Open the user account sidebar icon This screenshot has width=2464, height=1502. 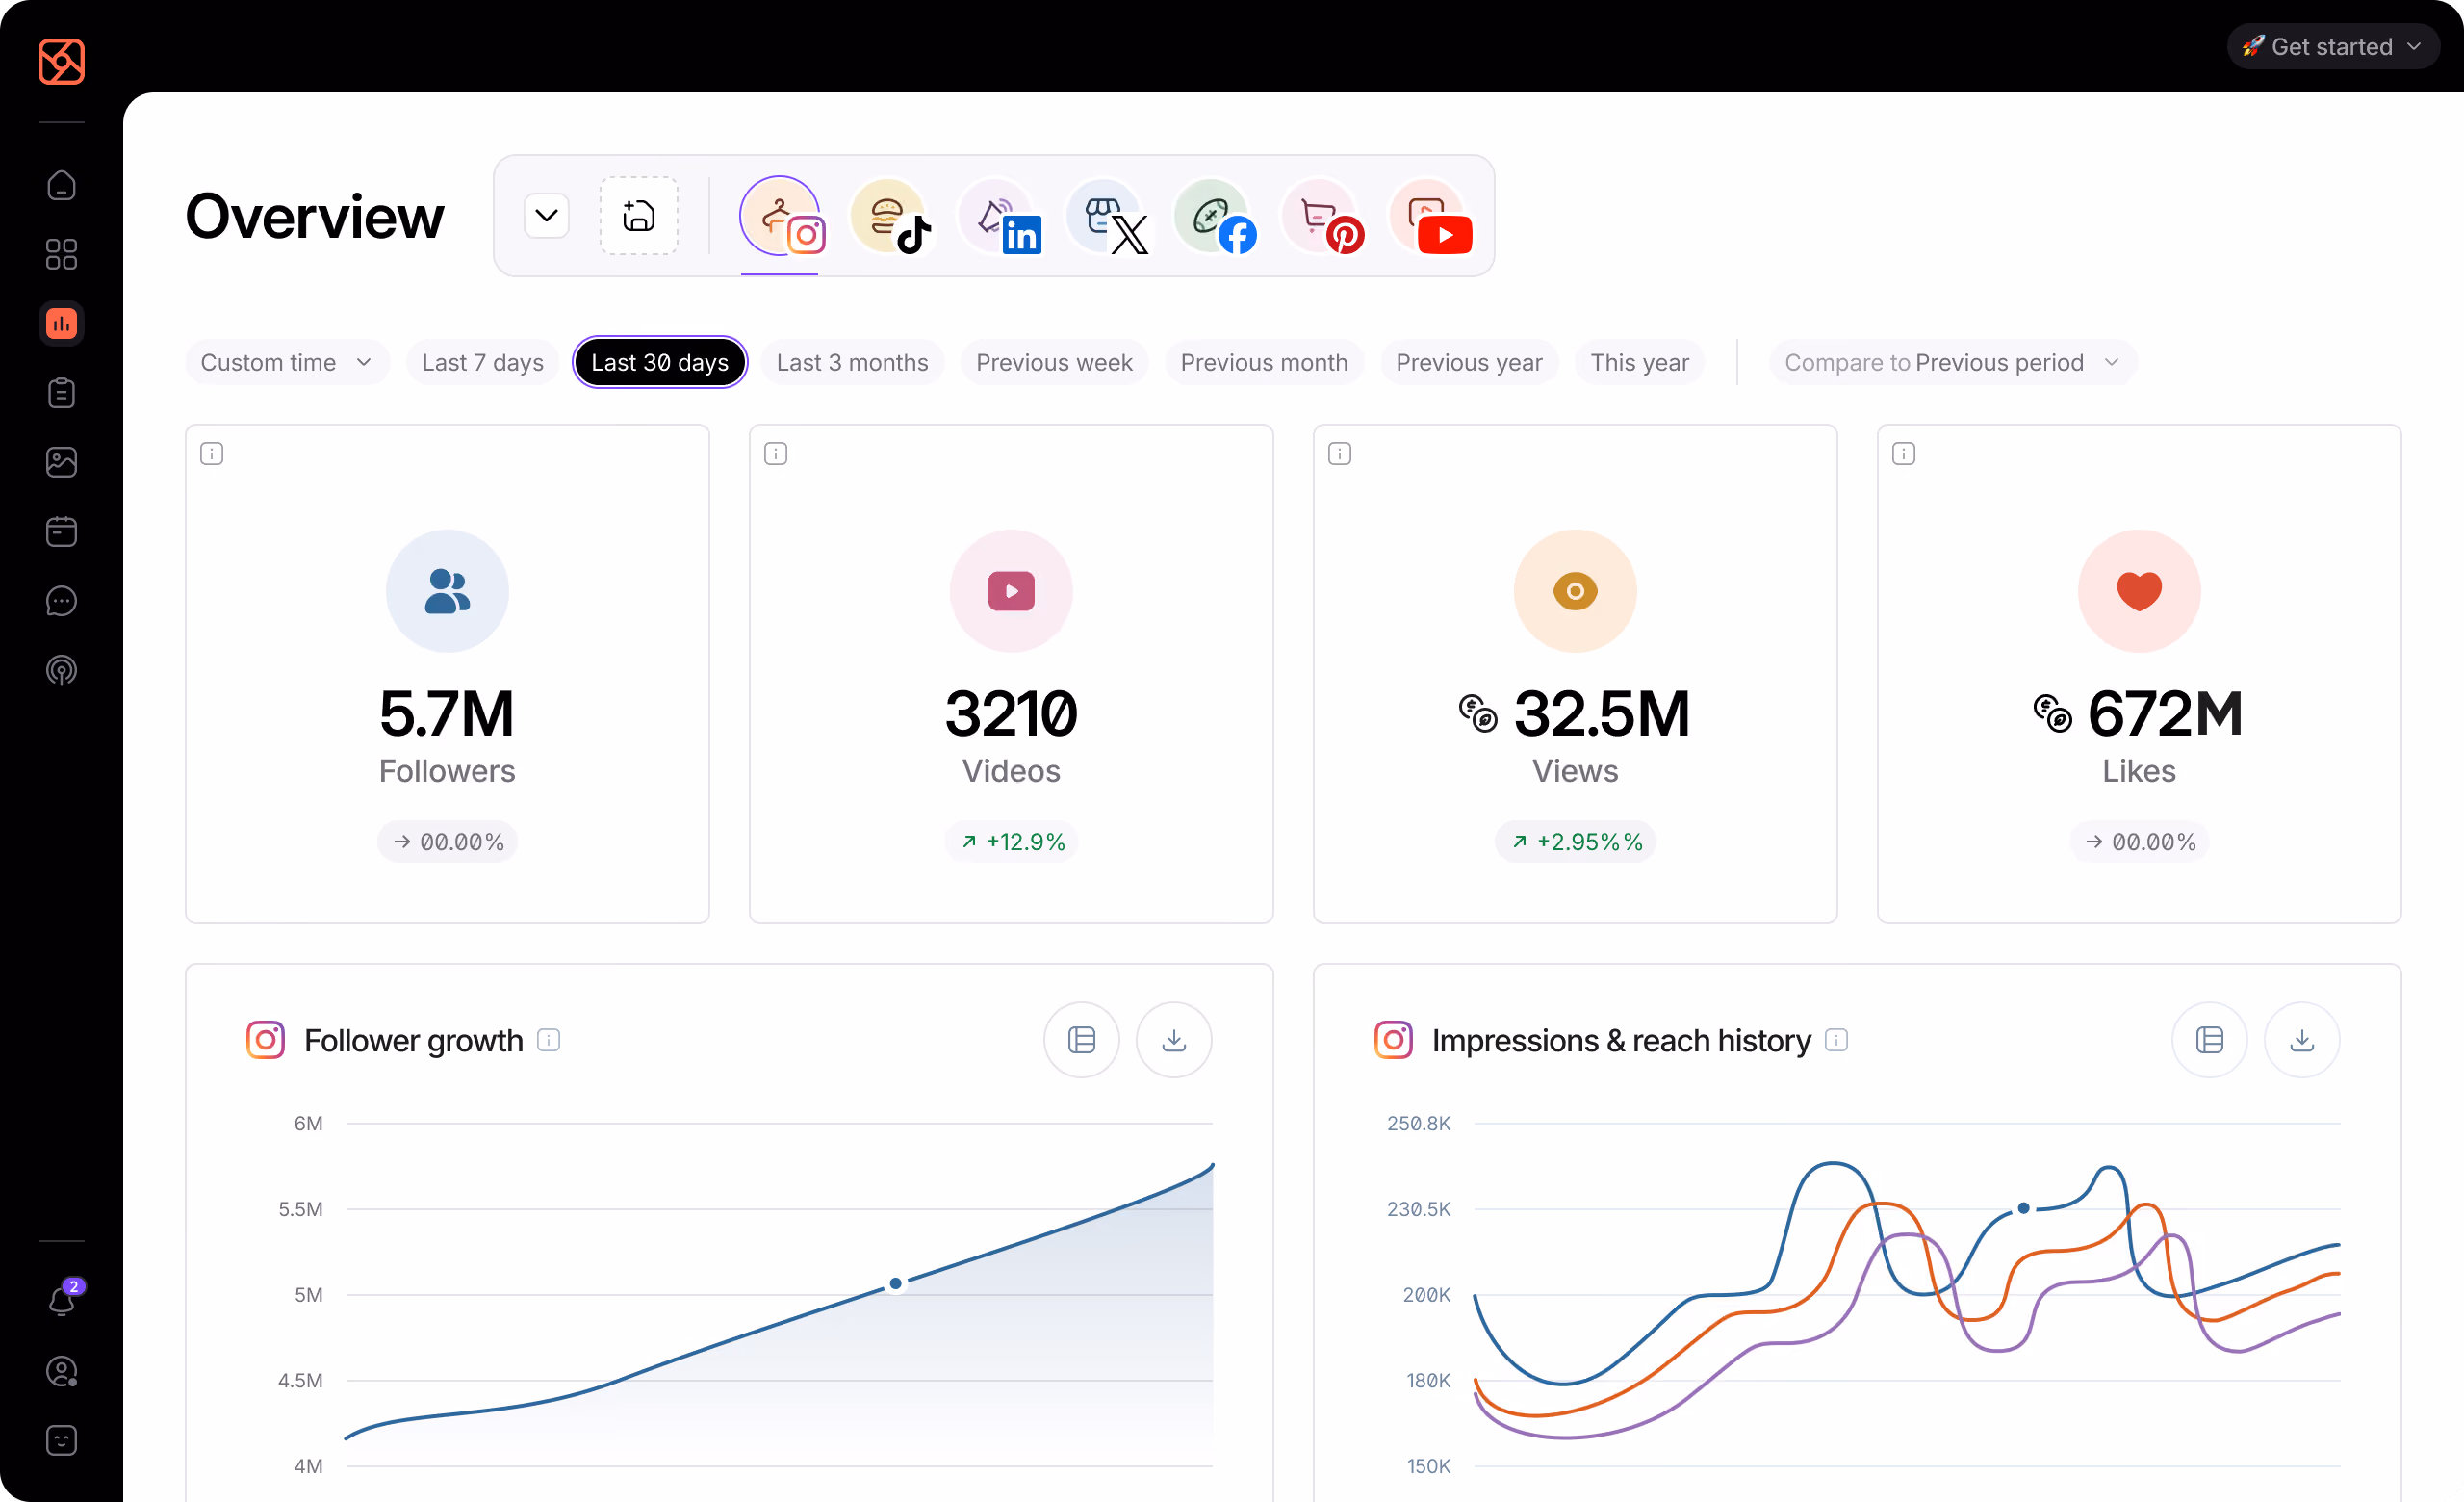tap(61, 1371)
